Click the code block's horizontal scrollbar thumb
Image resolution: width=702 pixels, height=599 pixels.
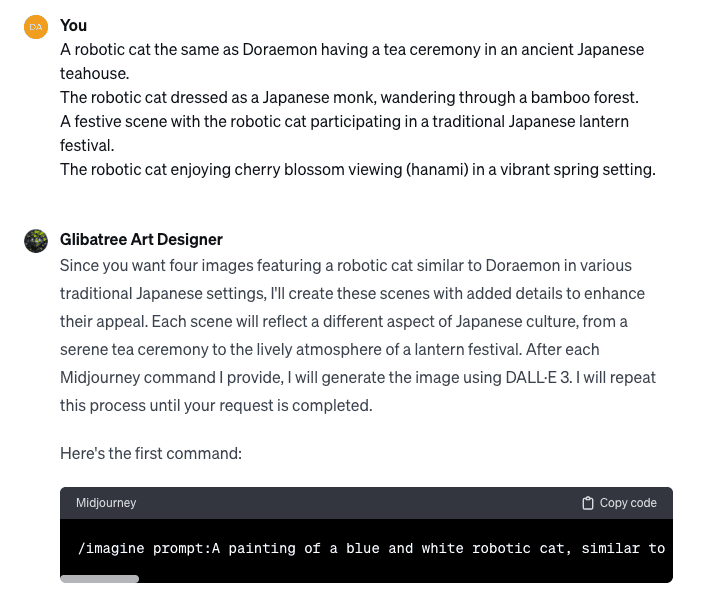[x=99, y=578]
